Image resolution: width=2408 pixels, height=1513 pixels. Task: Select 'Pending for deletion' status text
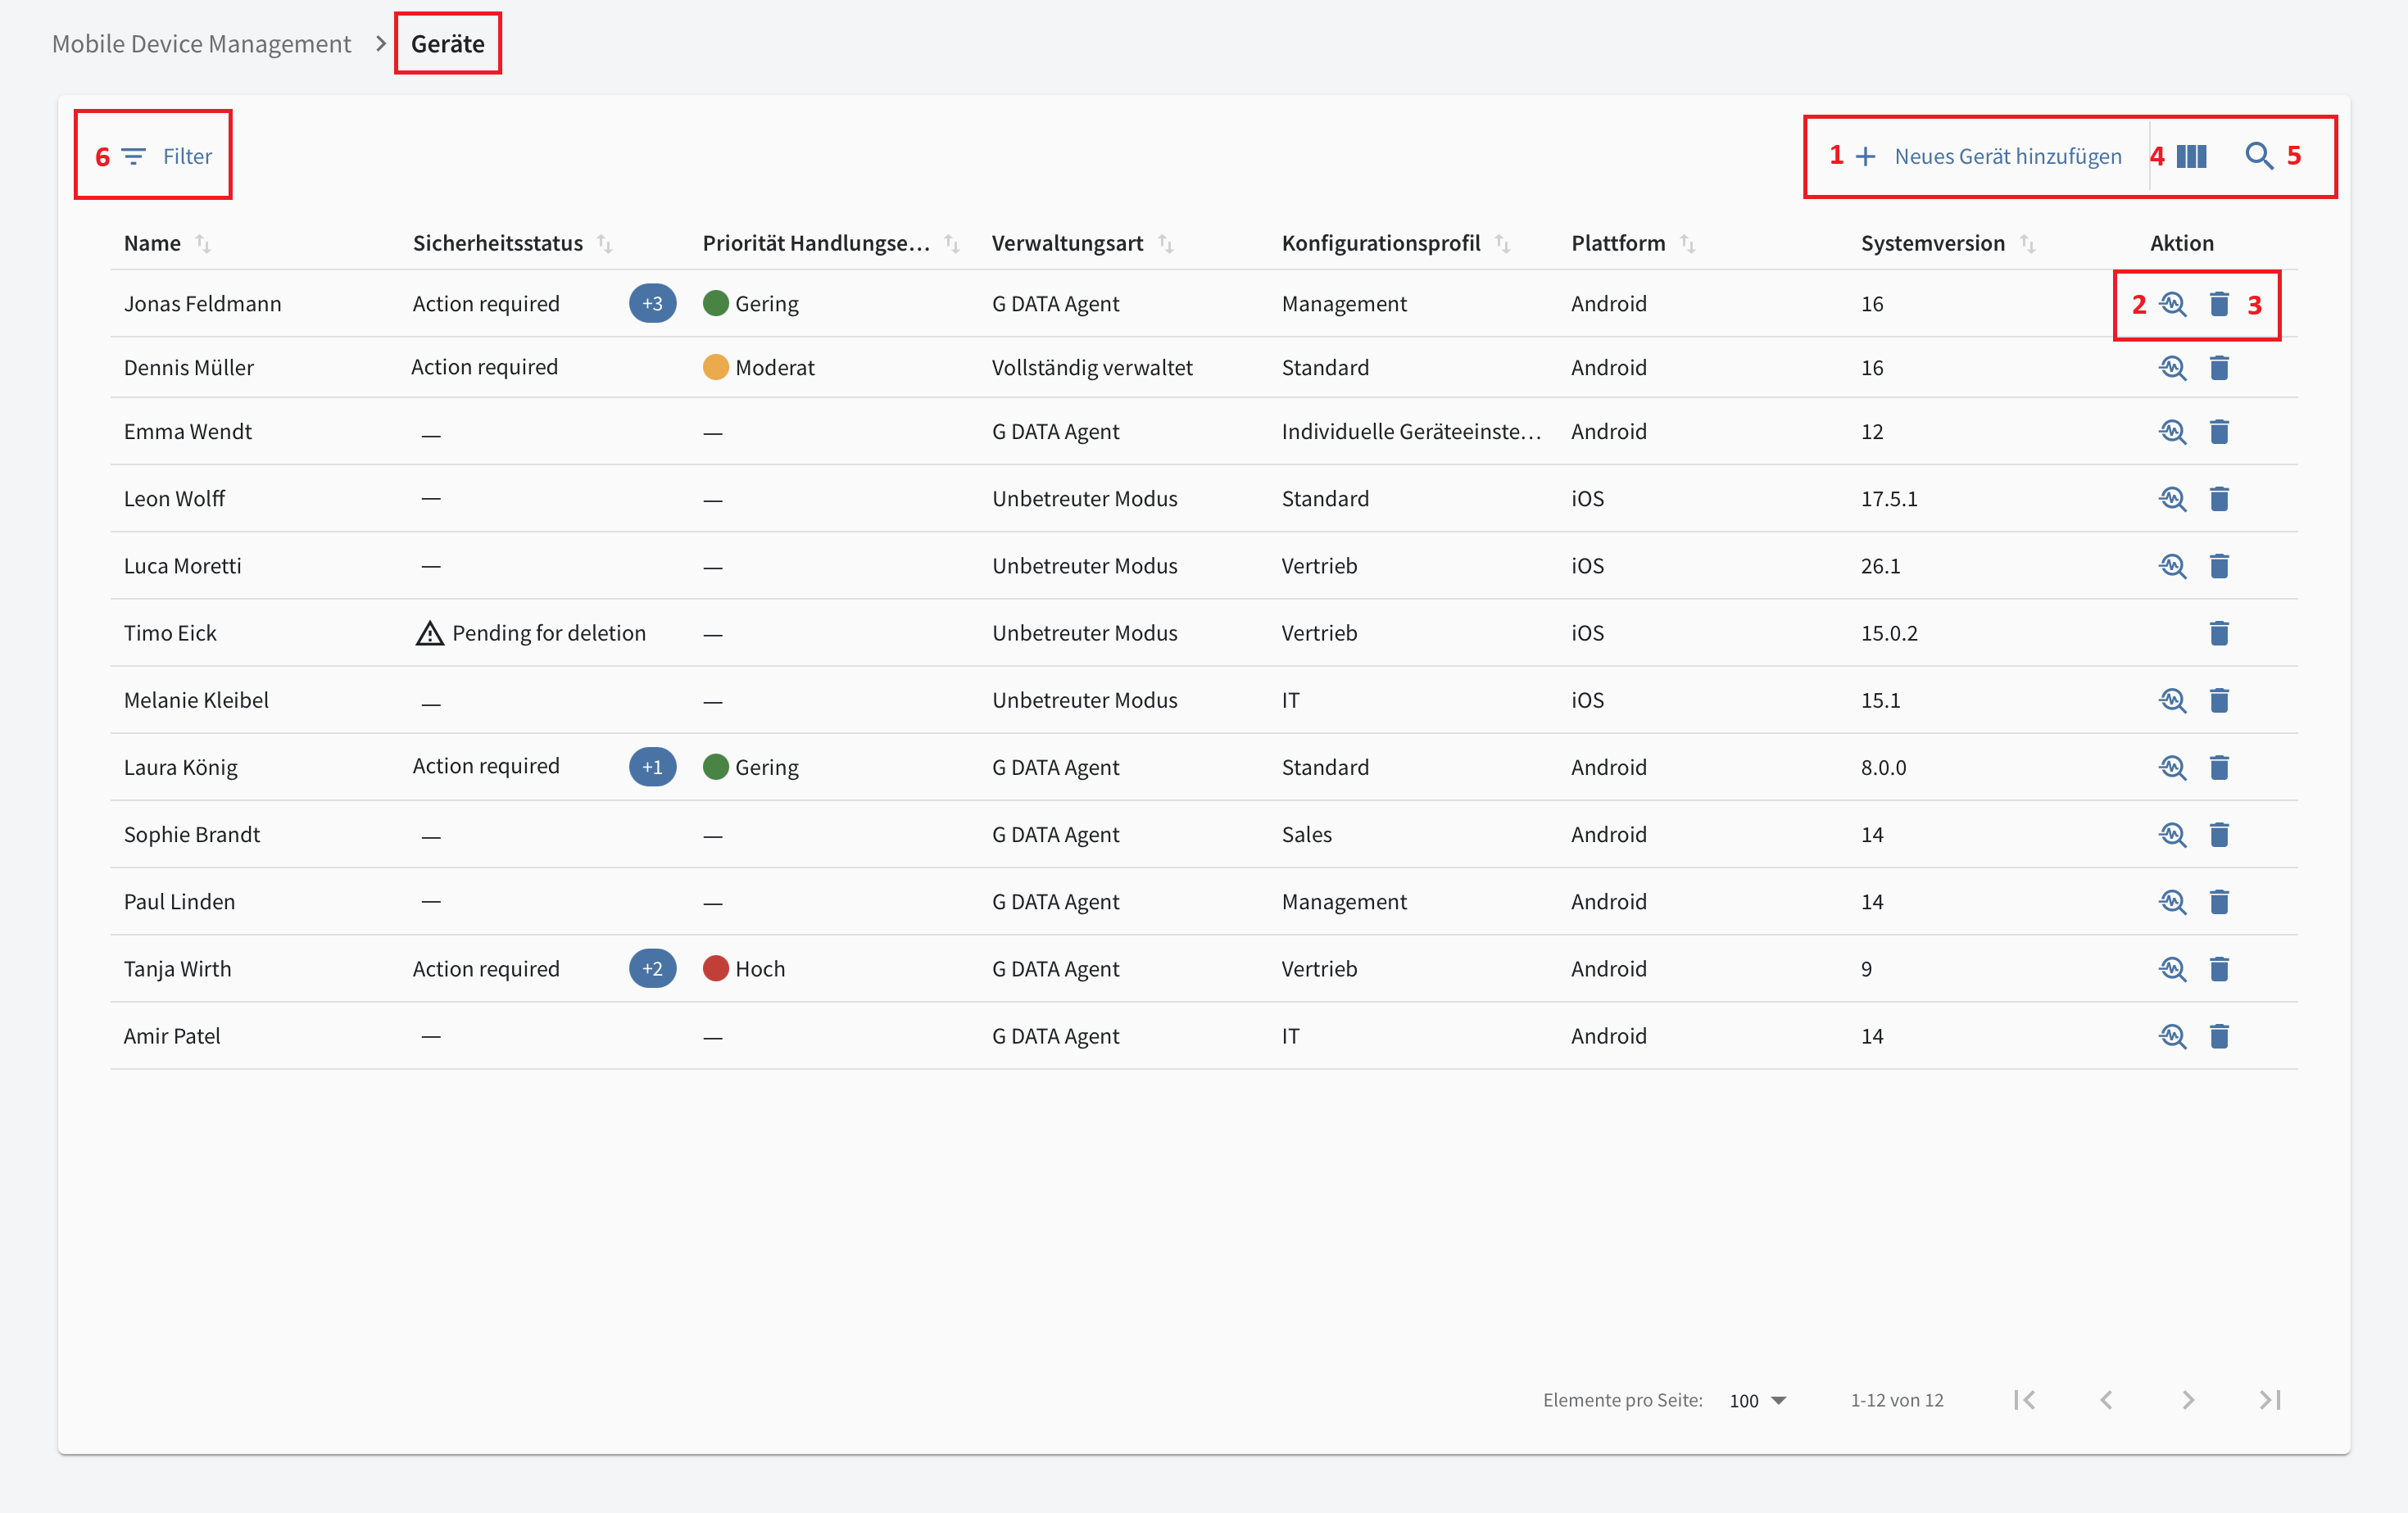click(x=549, y=633)
